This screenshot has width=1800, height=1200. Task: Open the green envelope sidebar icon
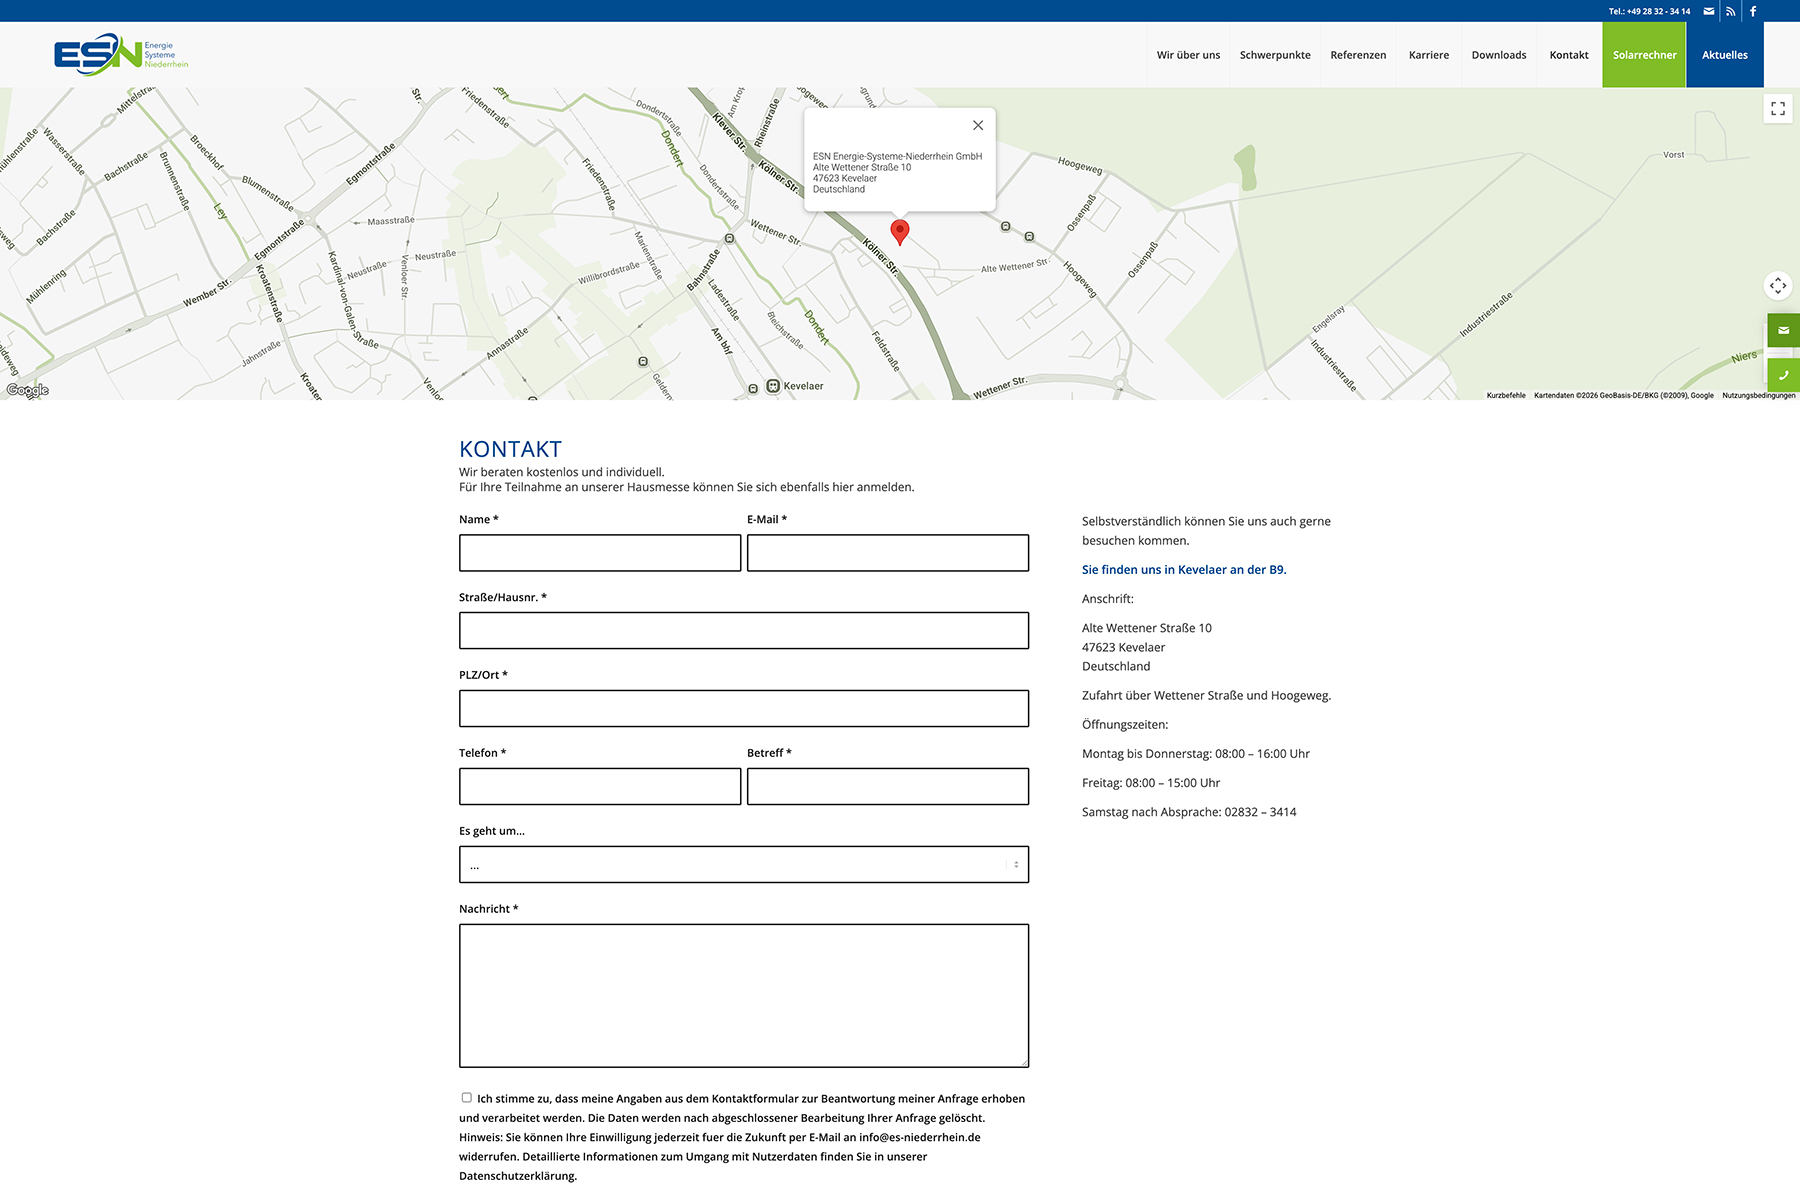1783,330
